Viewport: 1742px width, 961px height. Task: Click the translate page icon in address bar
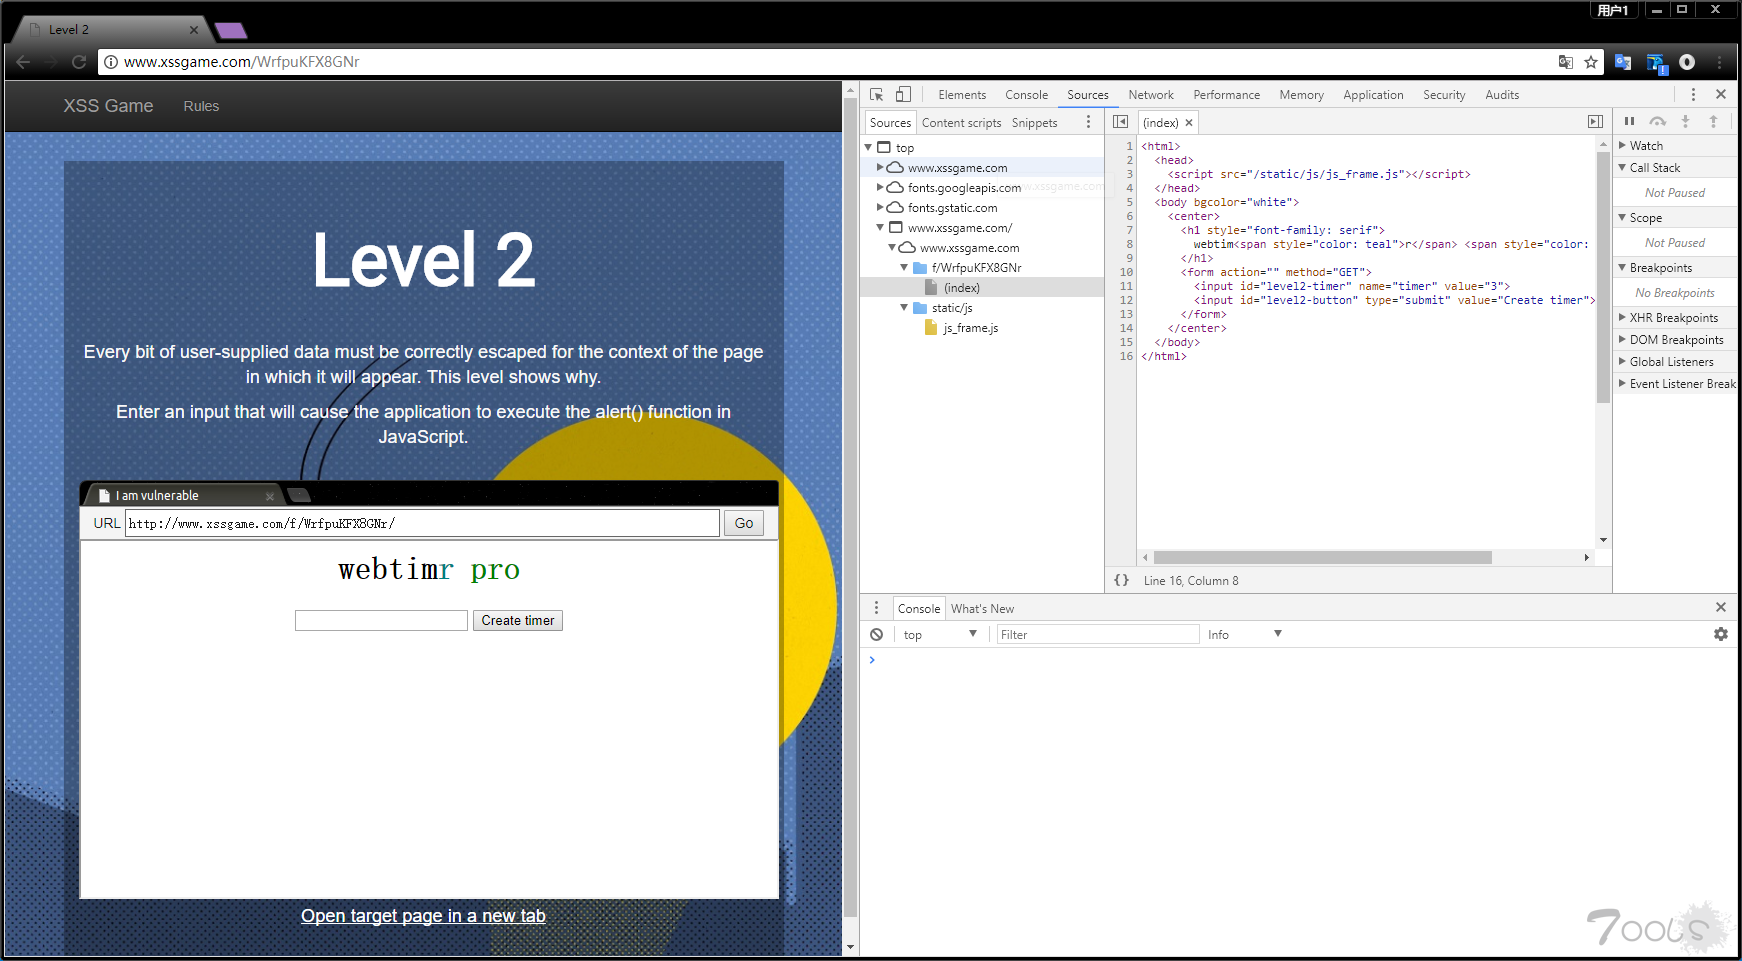1566,62
